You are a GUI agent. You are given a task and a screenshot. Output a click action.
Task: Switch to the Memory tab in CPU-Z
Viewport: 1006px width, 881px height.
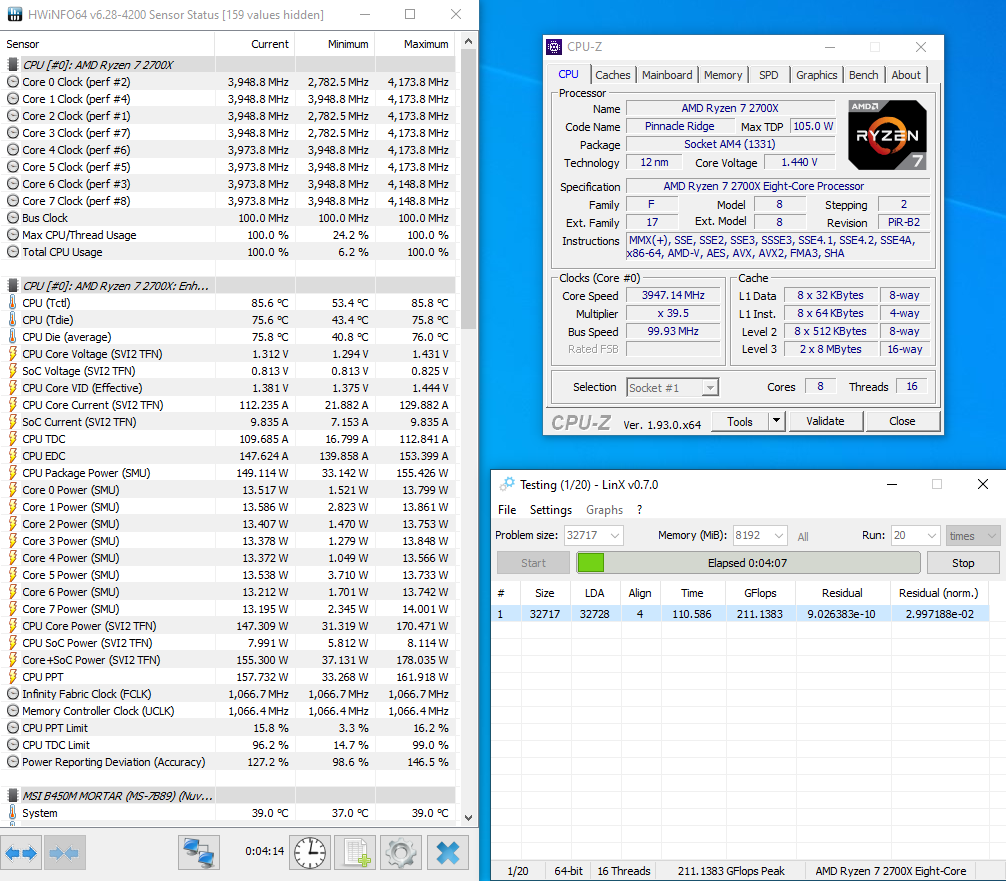point(723,75)
